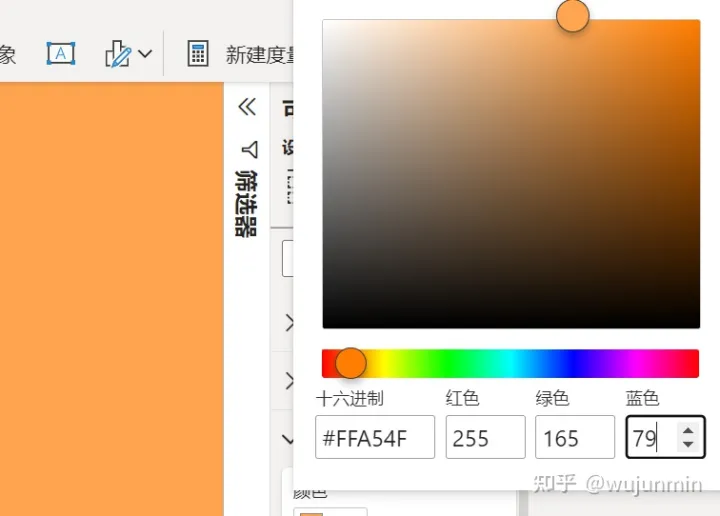Collapse the filter pane with double chevron
720x516 pixels.
pos(247,107)
